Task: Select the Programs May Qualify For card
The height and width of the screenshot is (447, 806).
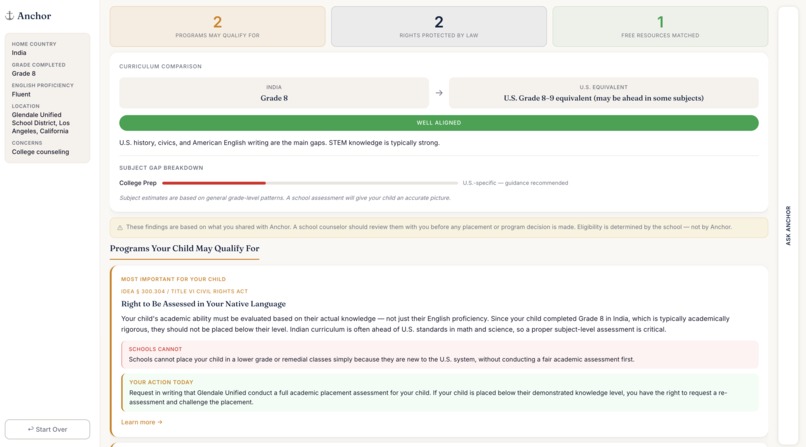Action: [217, 26]
